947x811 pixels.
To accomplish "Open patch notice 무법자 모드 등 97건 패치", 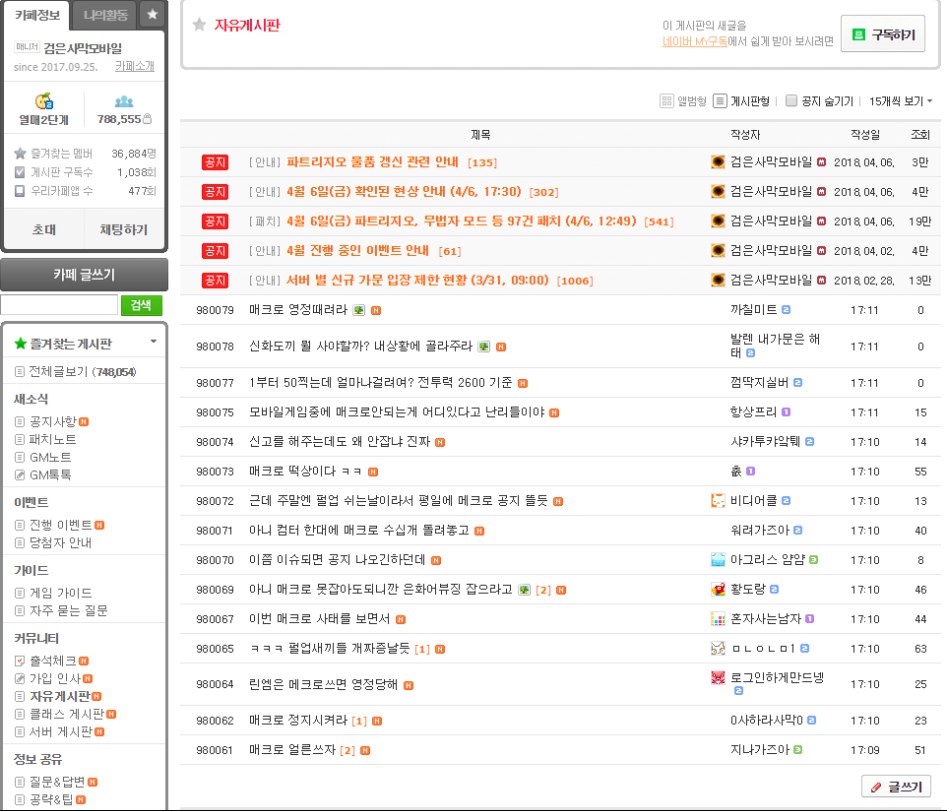I will 461,221.
